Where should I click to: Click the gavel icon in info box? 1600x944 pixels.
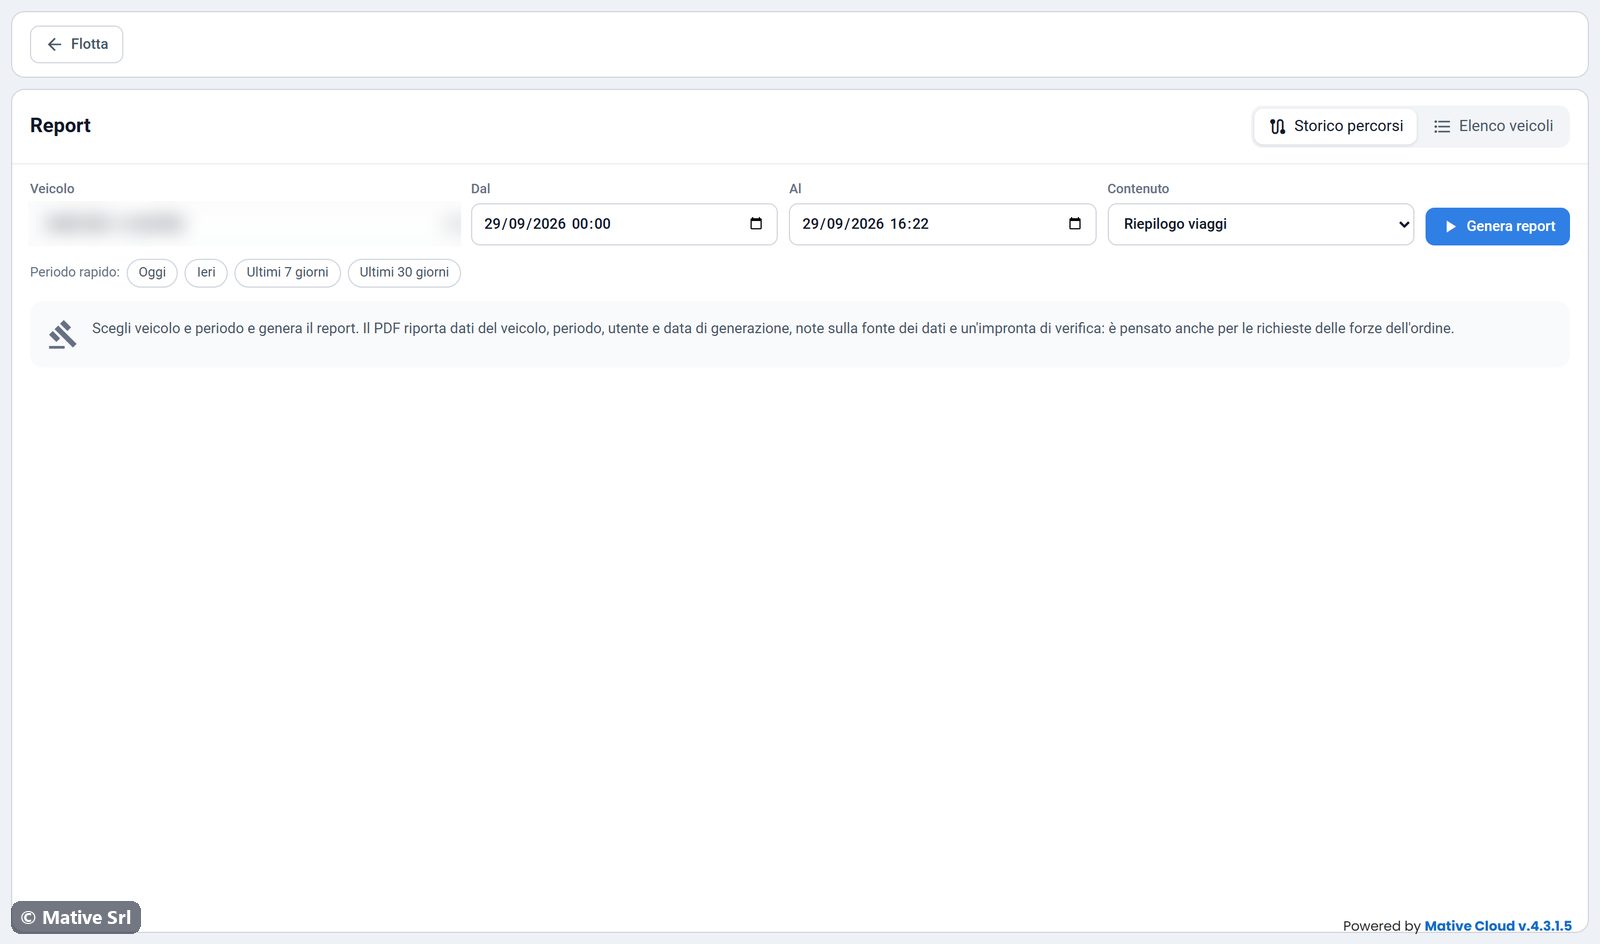(x=62, y=334)
